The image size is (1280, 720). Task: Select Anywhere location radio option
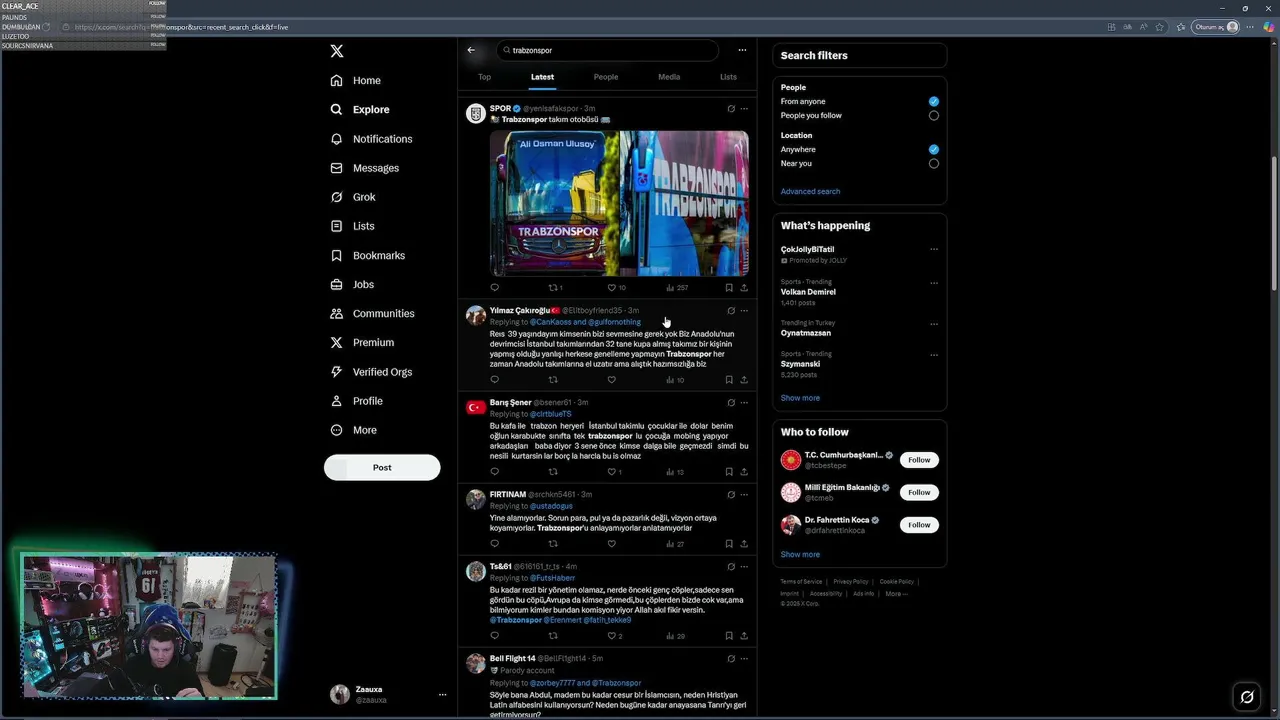click(x=933, y=149)
